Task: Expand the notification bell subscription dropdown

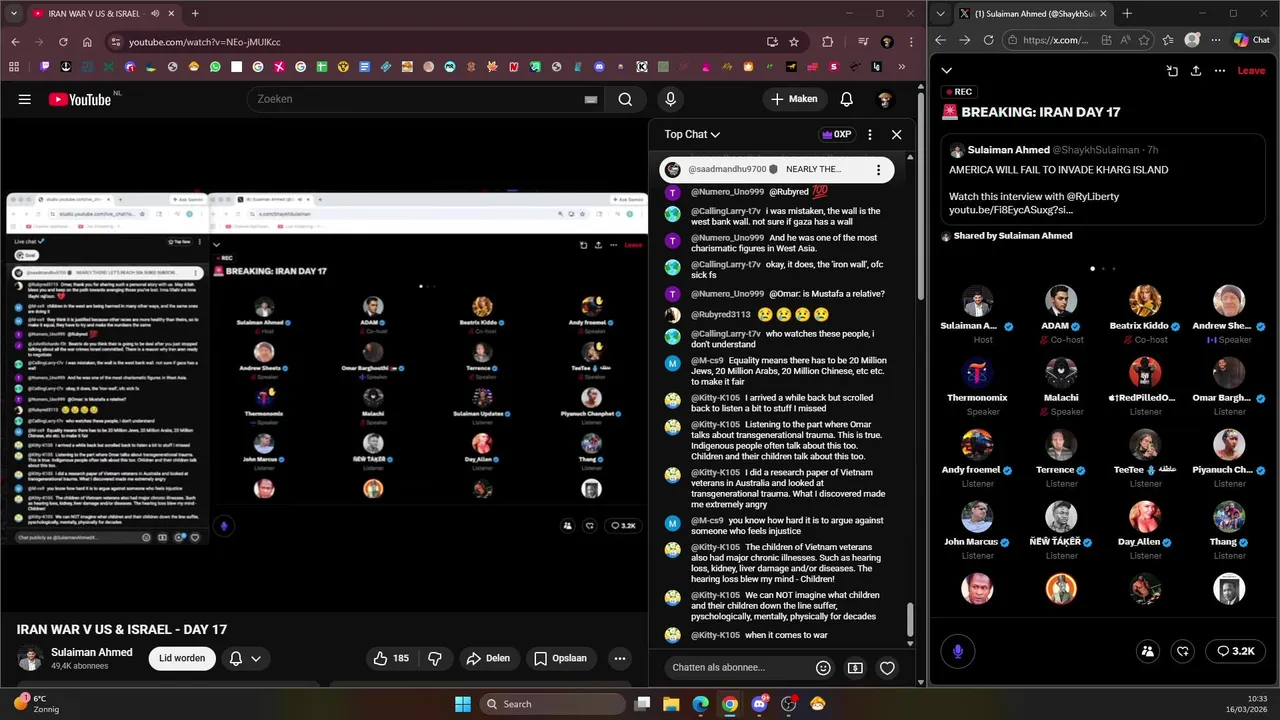Action: [x=245, y=658]
